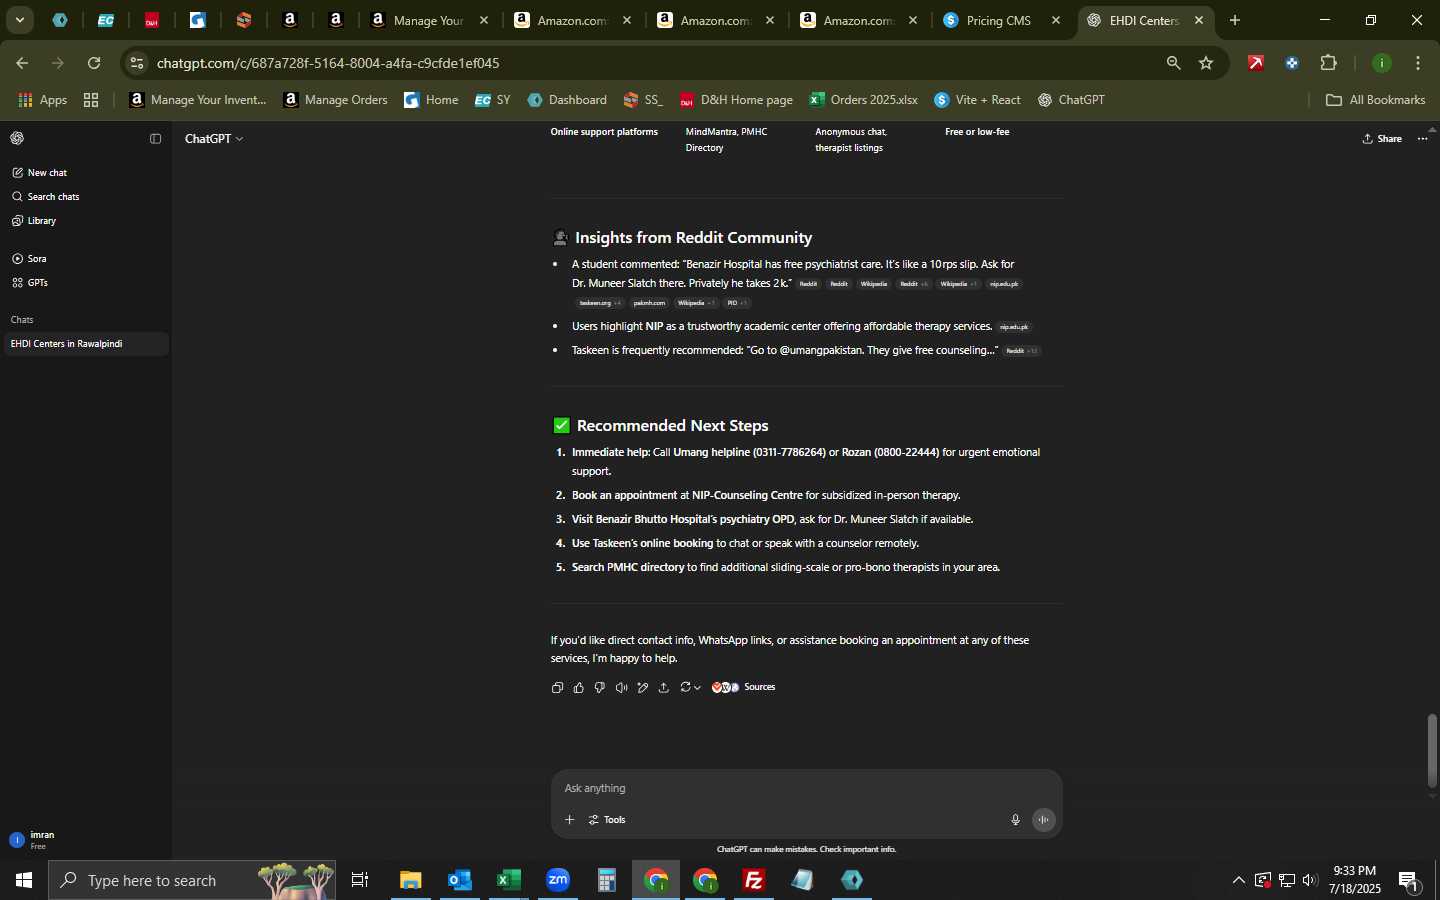Give the response a thumbs up

point(579,688)
